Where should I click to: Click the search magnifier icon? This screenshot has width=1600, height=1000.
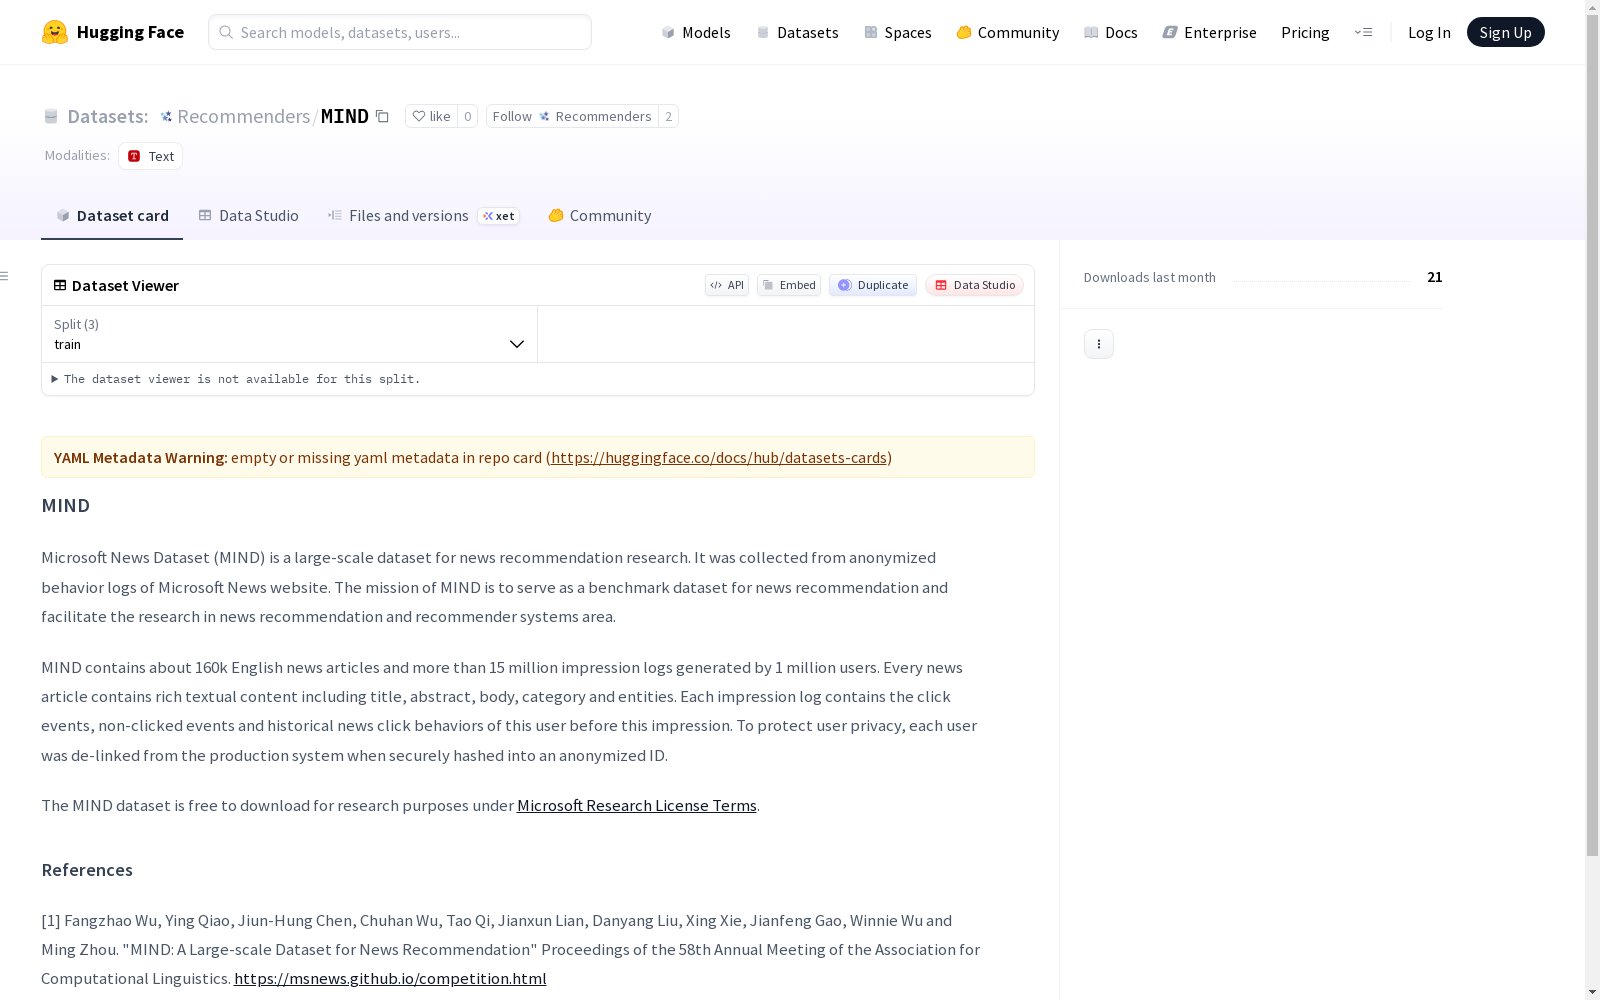(226, 32)
